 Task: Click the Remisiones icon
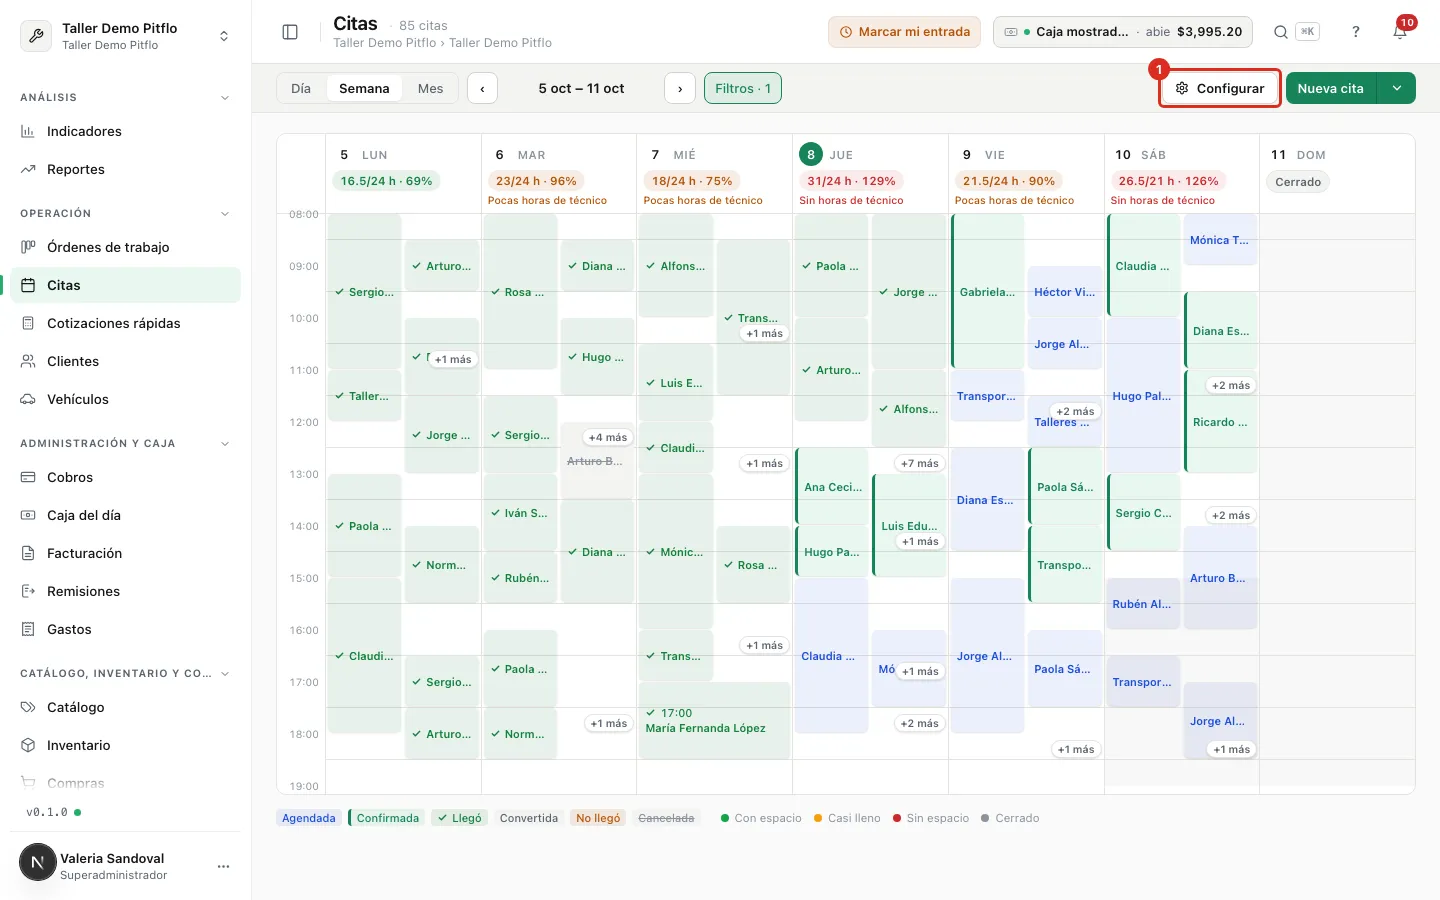pyautogui.click(x=28, y=591)
